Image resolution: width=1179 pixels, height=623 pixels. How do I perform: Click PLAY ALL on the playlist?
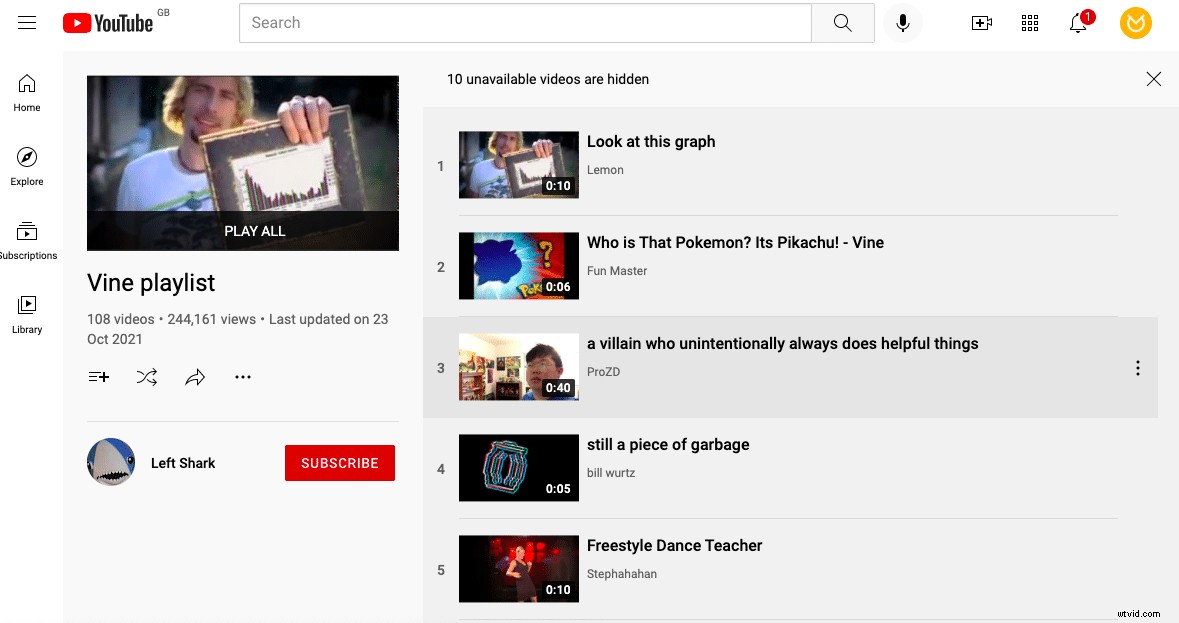(x=255, y=231)
